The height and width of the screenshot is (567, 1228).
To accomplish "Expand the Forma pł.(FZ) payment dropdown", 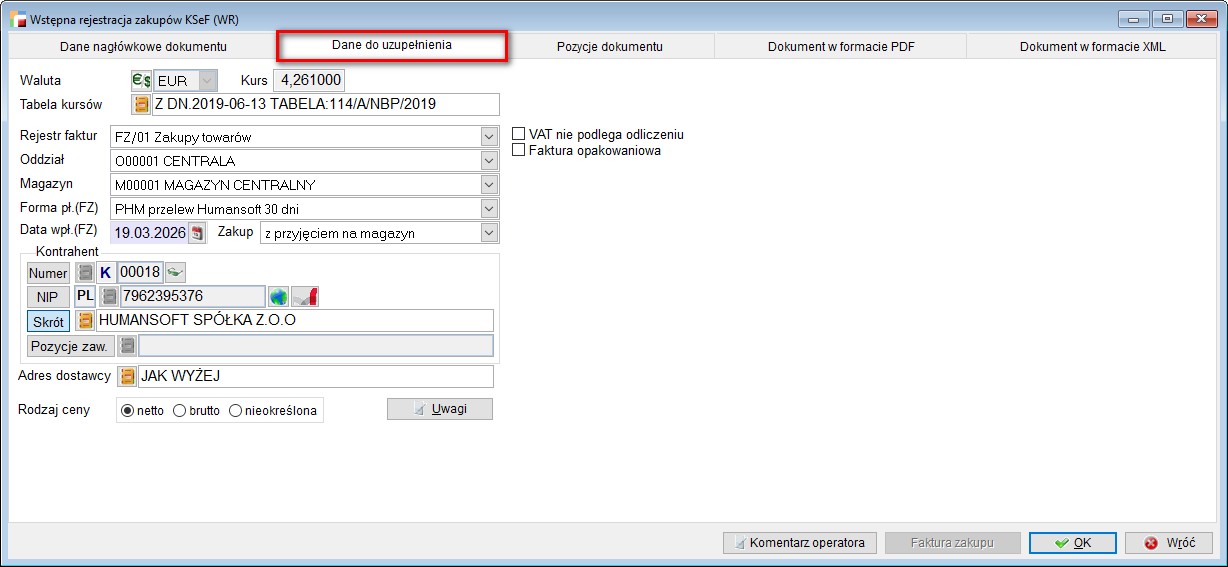I will tap(489, 209).
